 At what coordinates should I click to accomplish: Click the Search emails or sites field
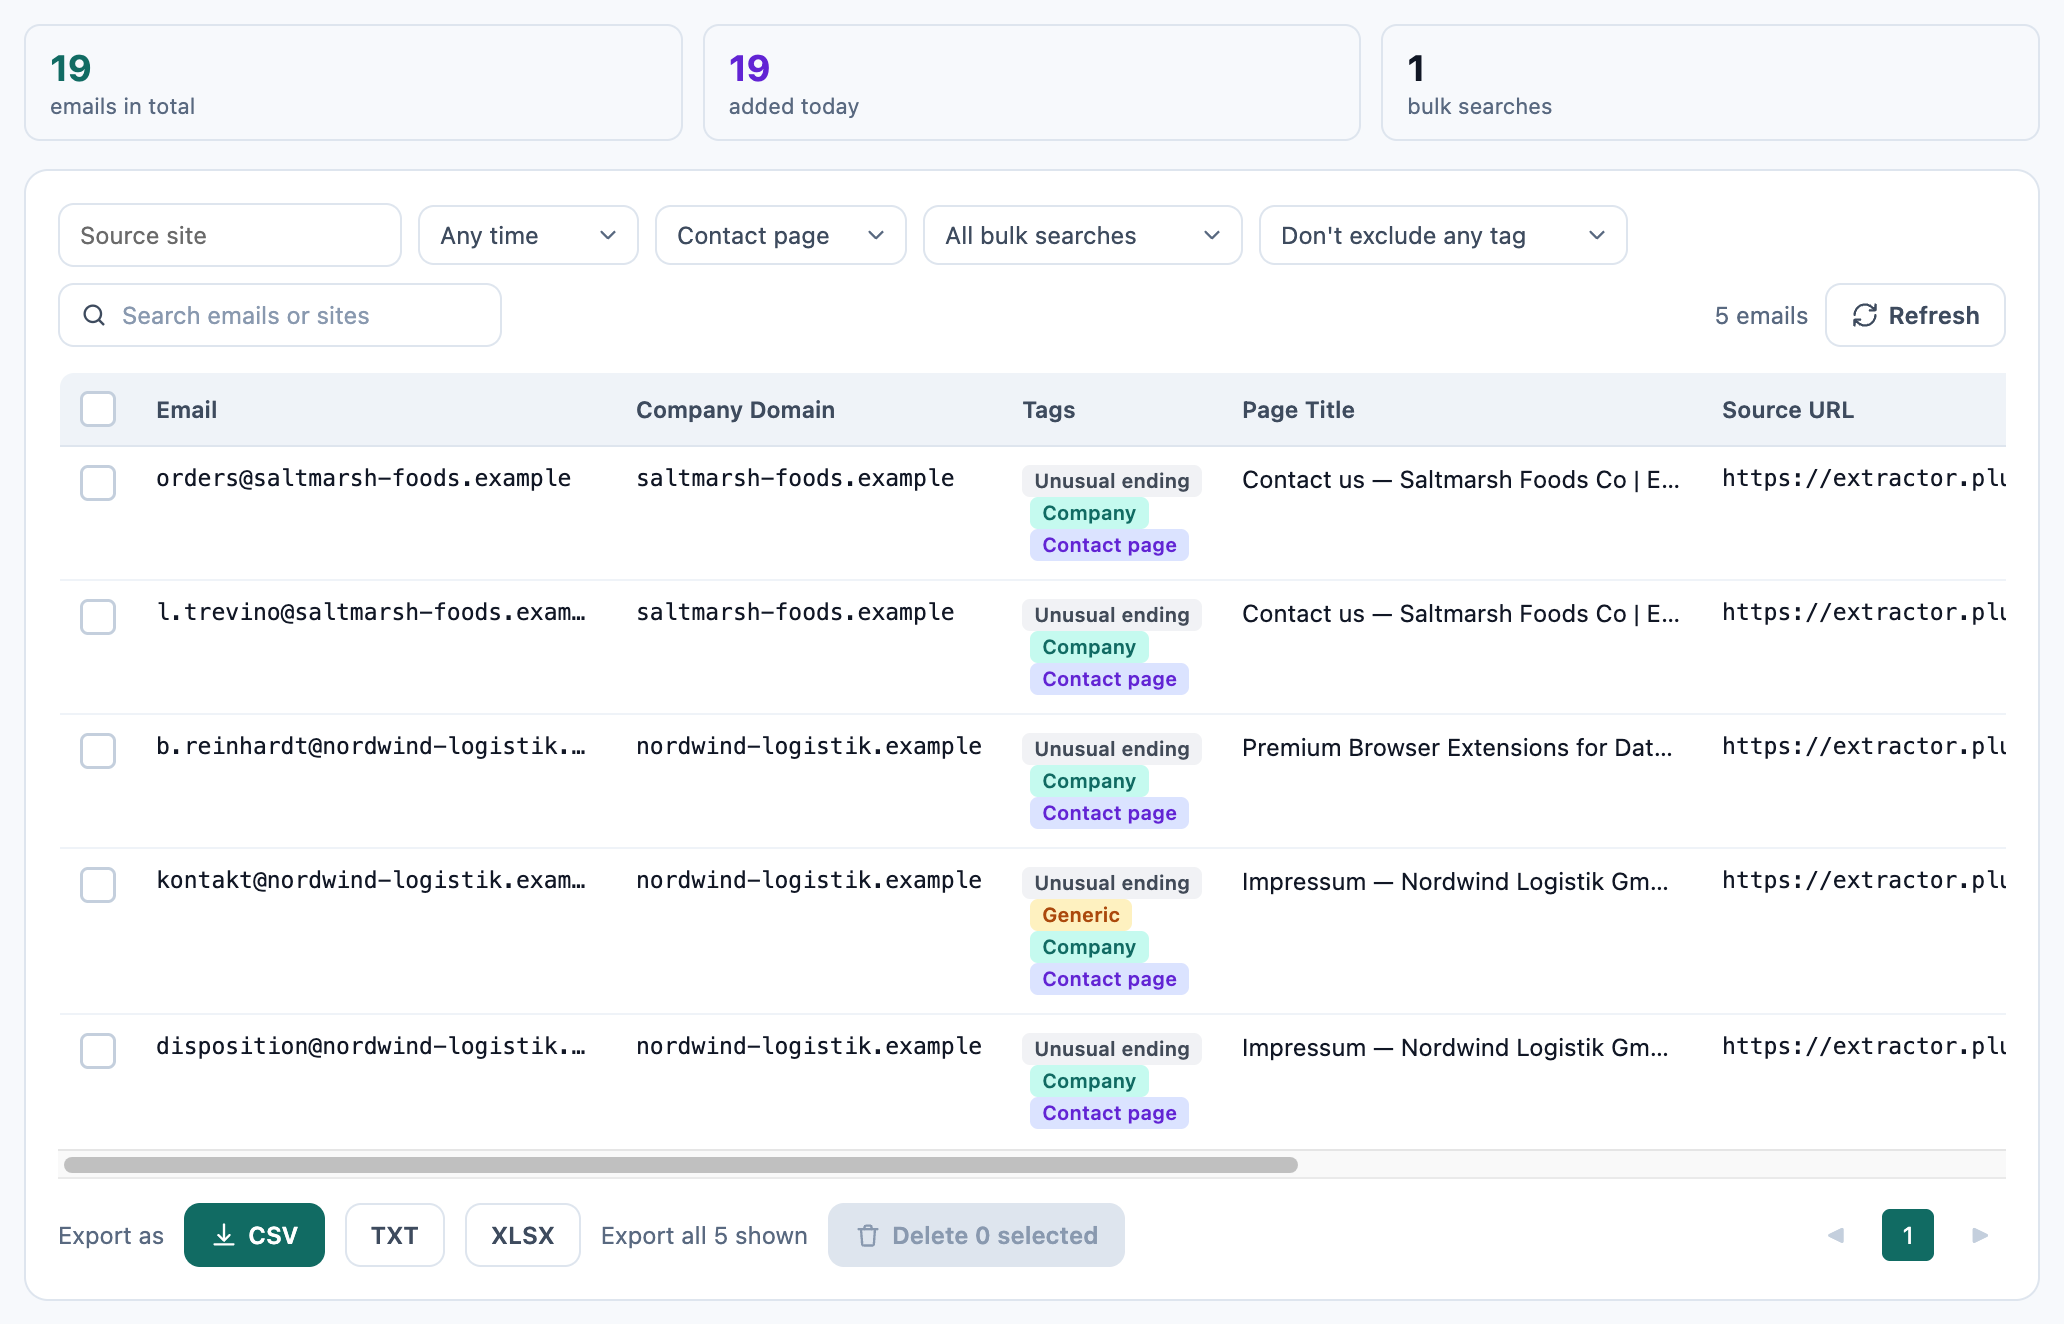coord(280,315)
